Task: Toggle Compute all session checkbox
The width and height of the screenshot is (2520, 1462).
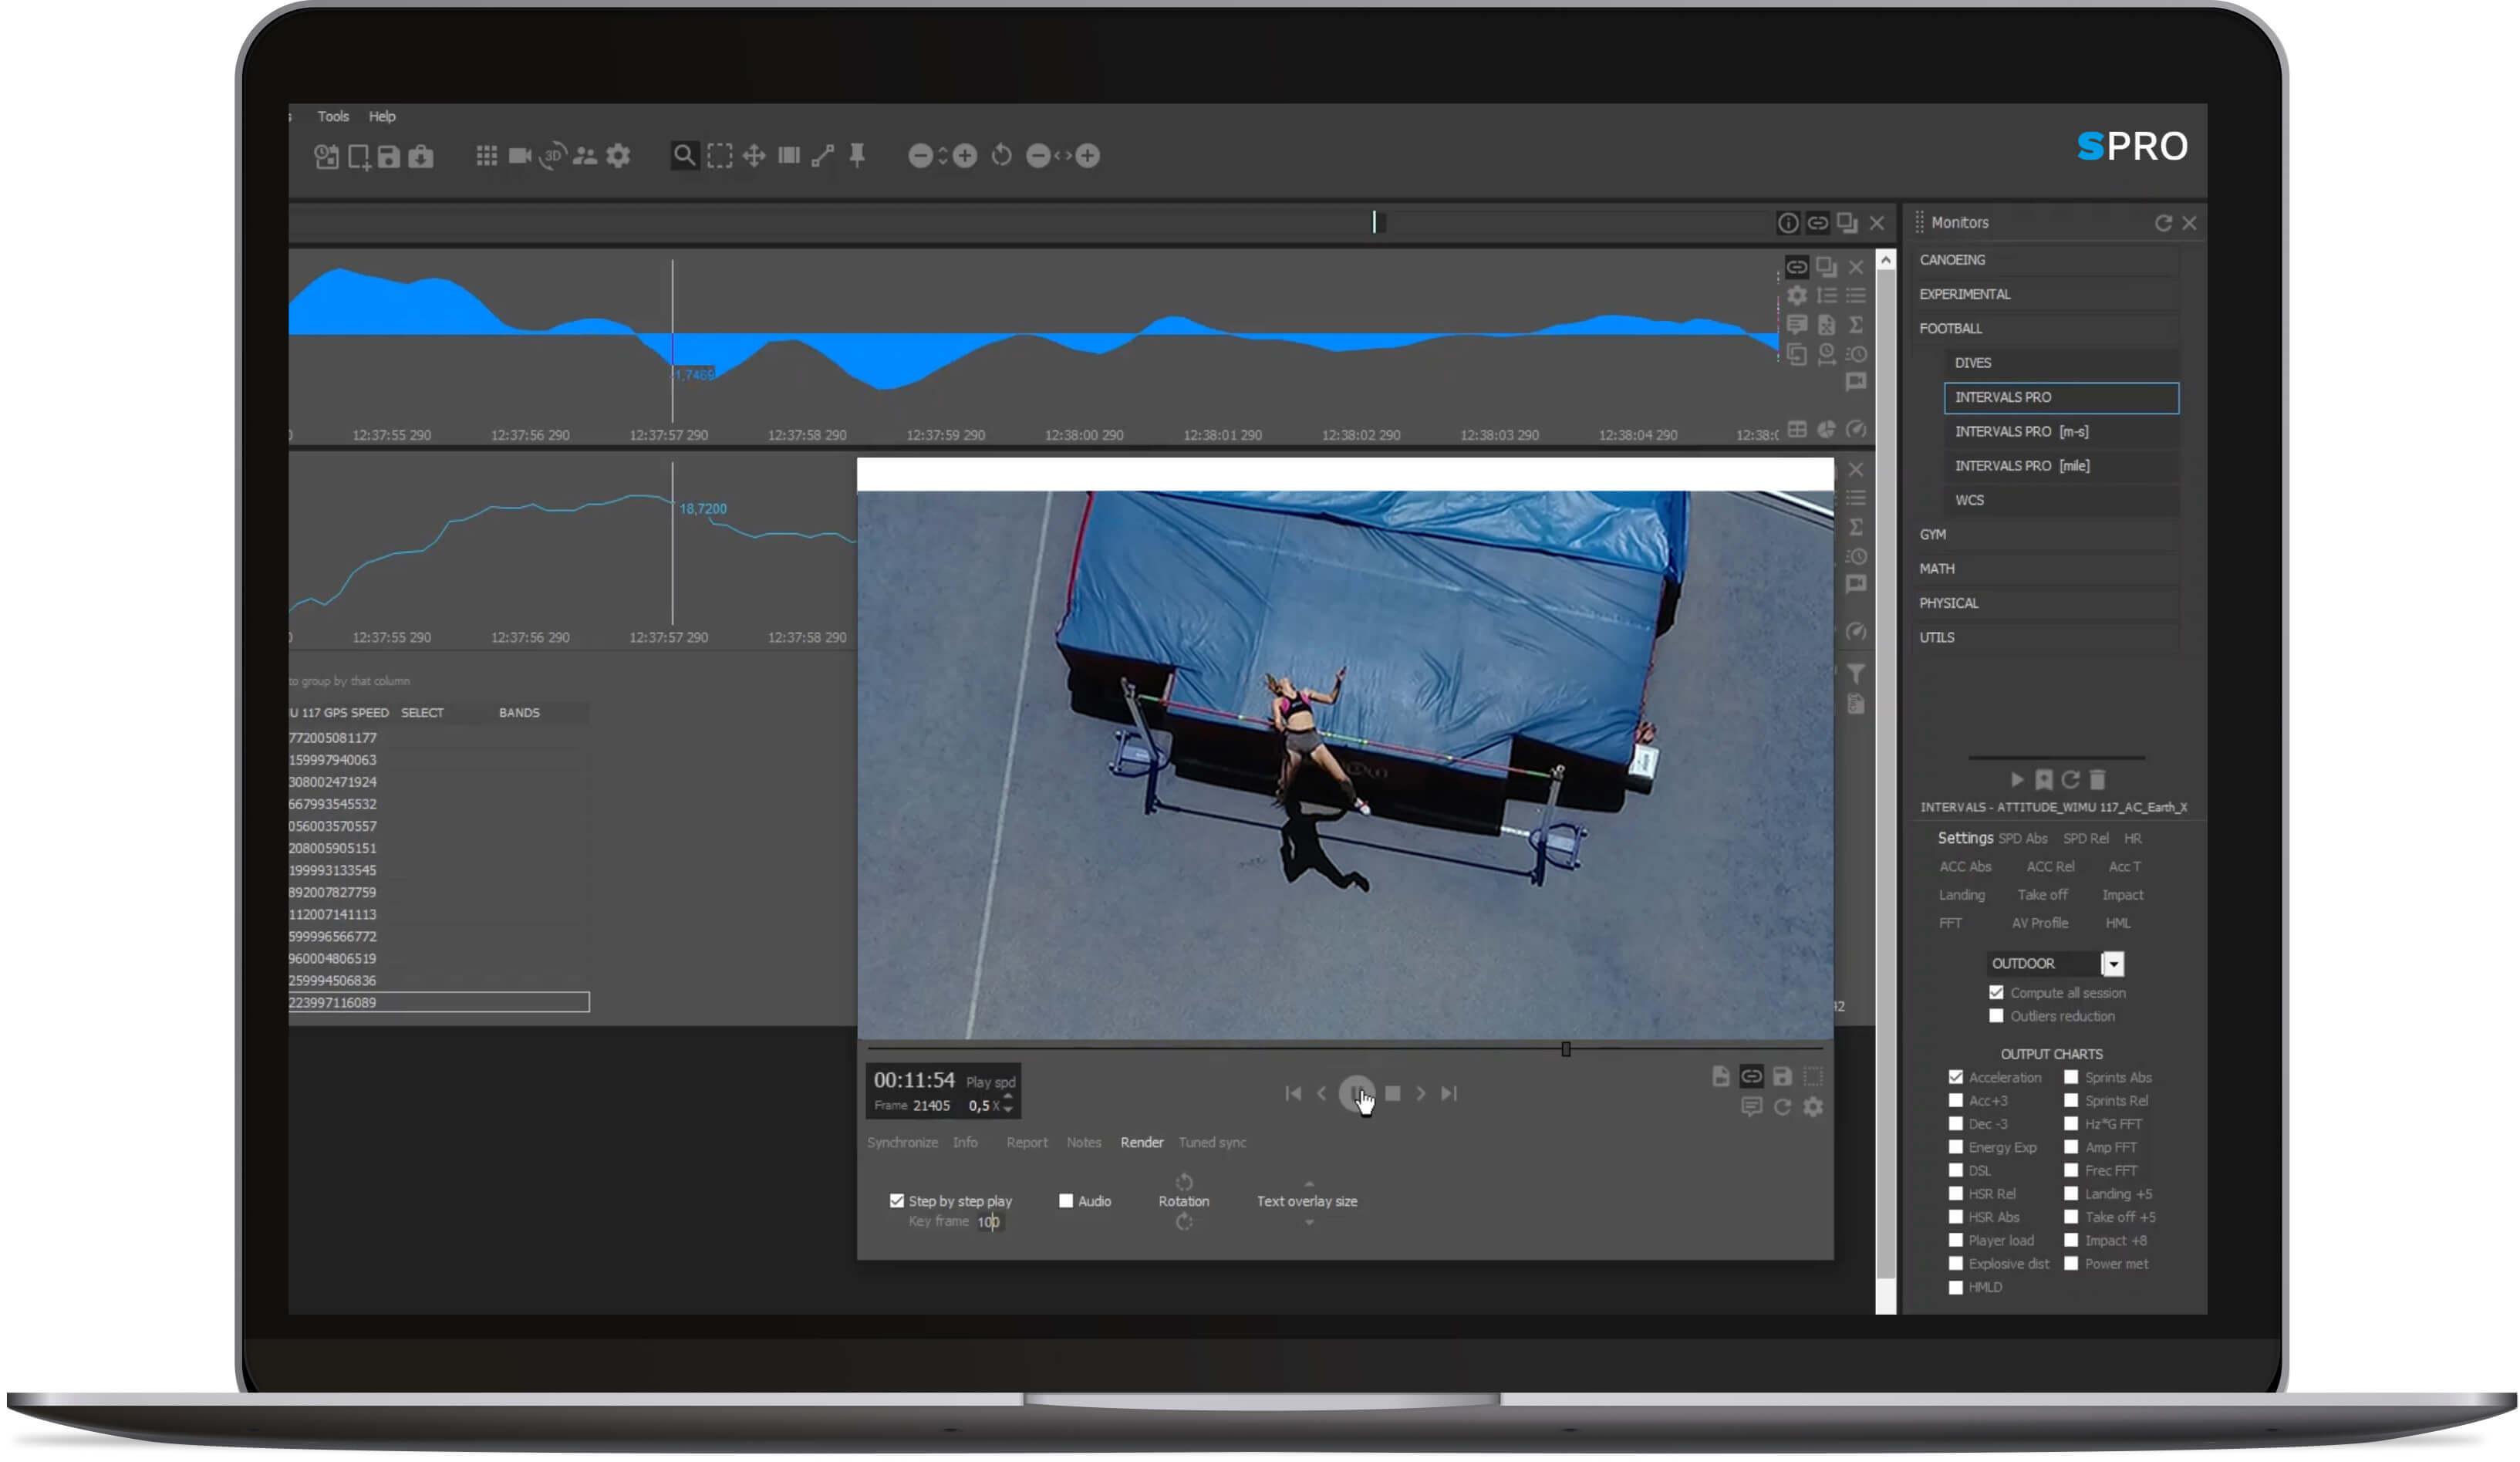Action: pyautogui.click(x=1996, y=993)
